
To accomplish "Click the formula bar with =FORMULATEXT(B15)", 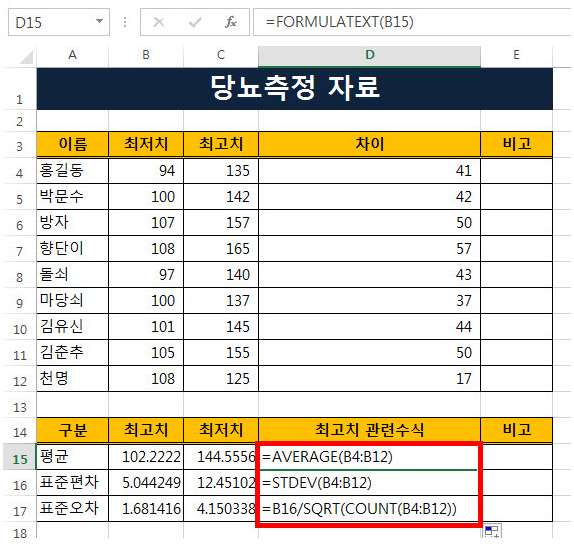I will 412,22.
